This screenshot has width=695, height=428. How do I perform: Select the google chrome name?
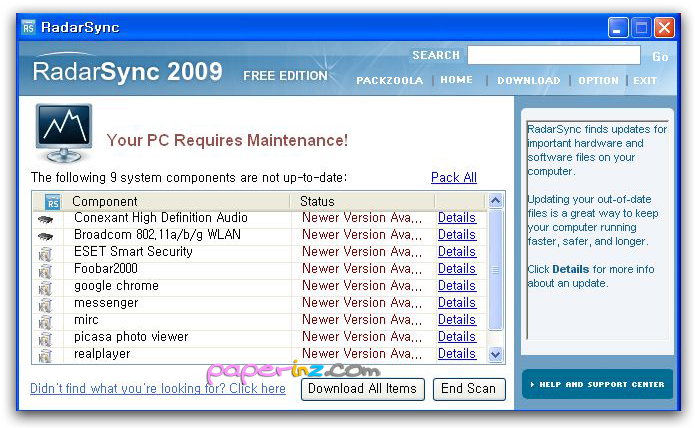pyautogui.click(x=117, y=286)
